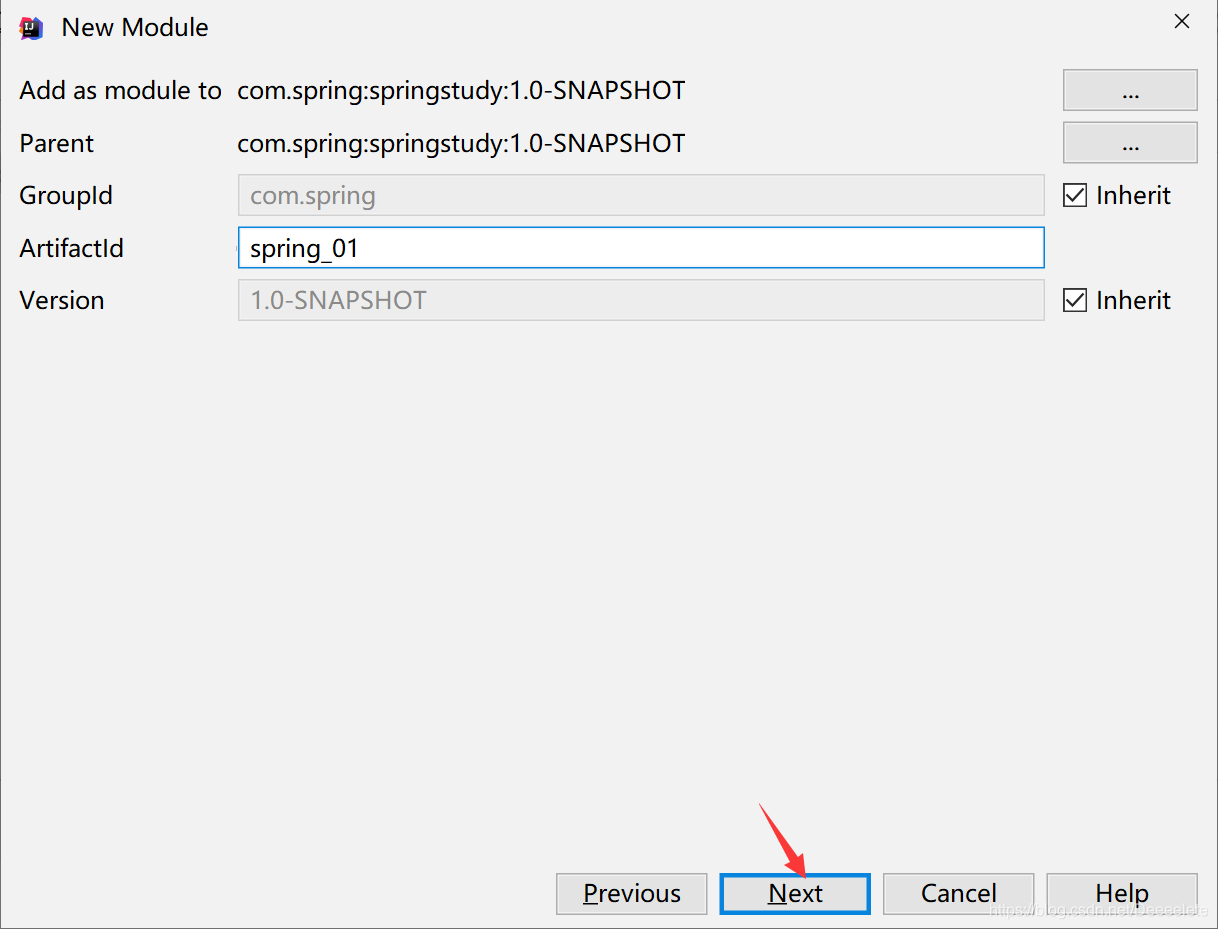1218x929 pixels.
Task: Browse for 'Add as module to' project
Action: [x=1130, y=90]
